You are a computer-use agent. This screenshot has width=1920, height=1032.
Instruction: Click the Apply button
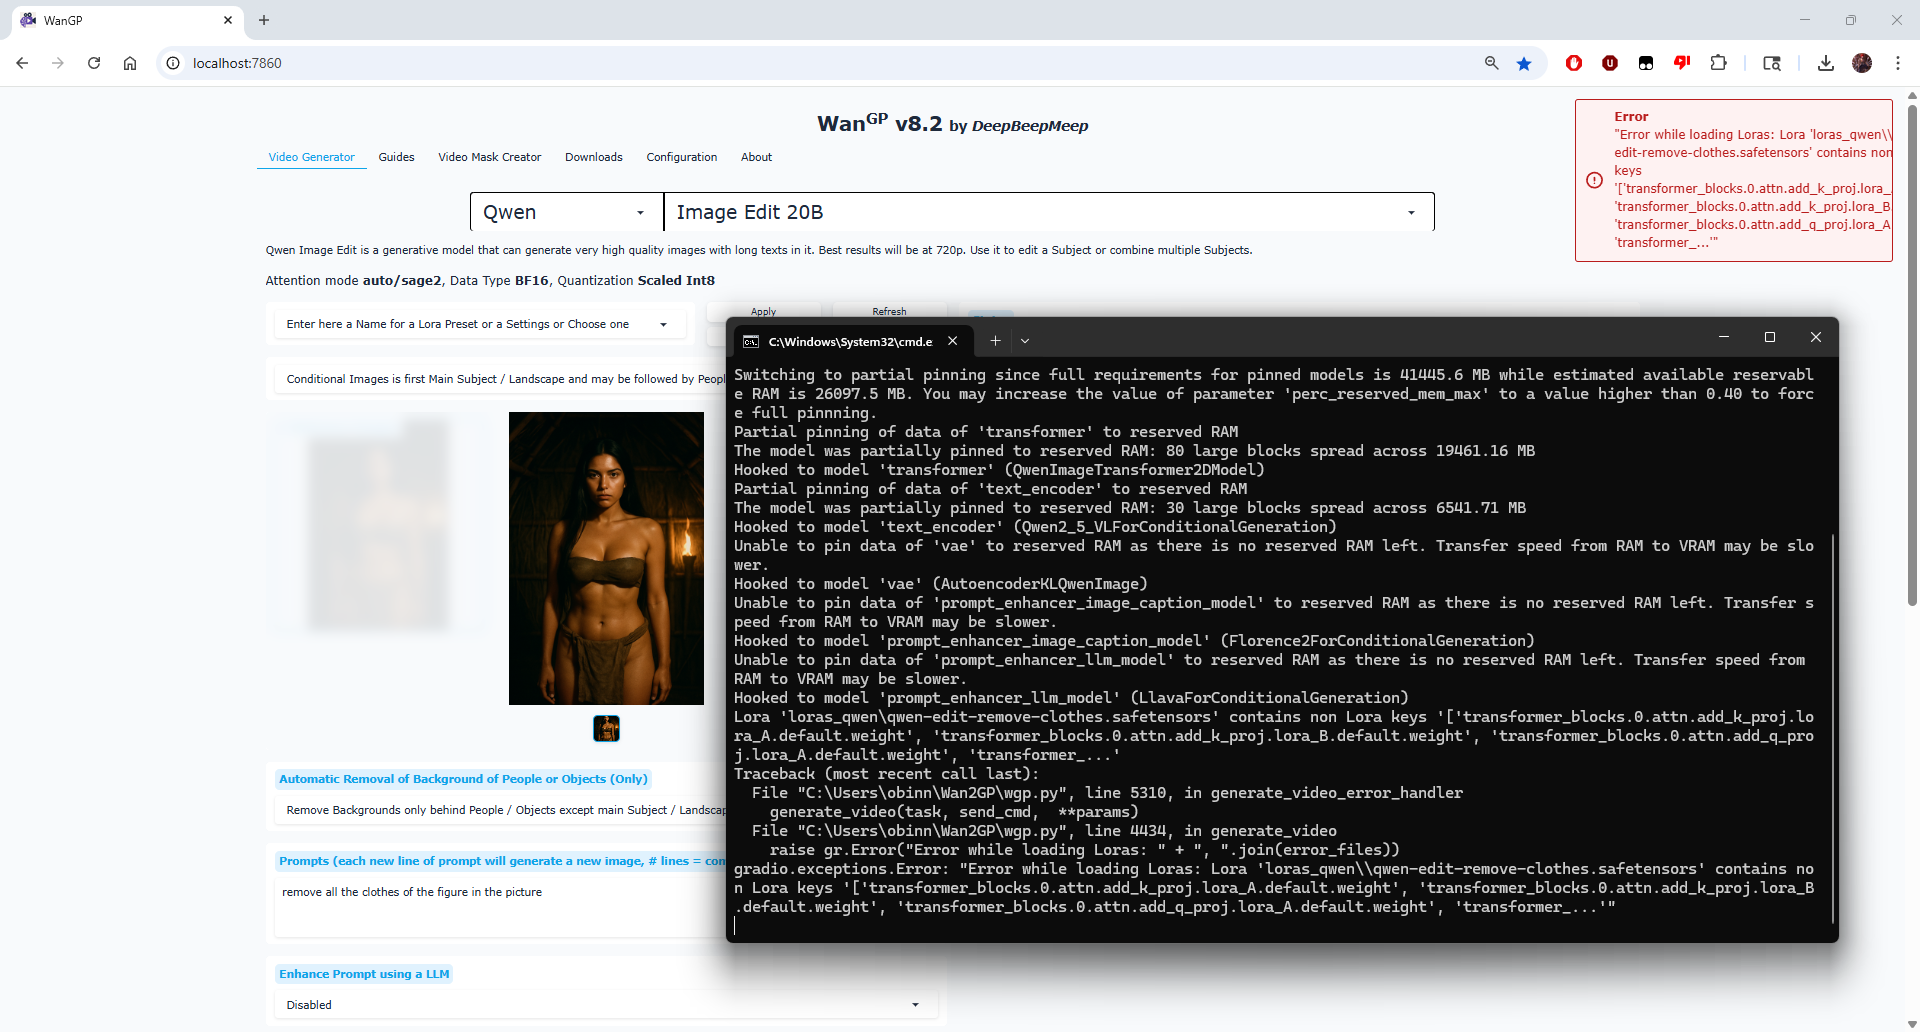pyautogui.click(x=763, y=311)
